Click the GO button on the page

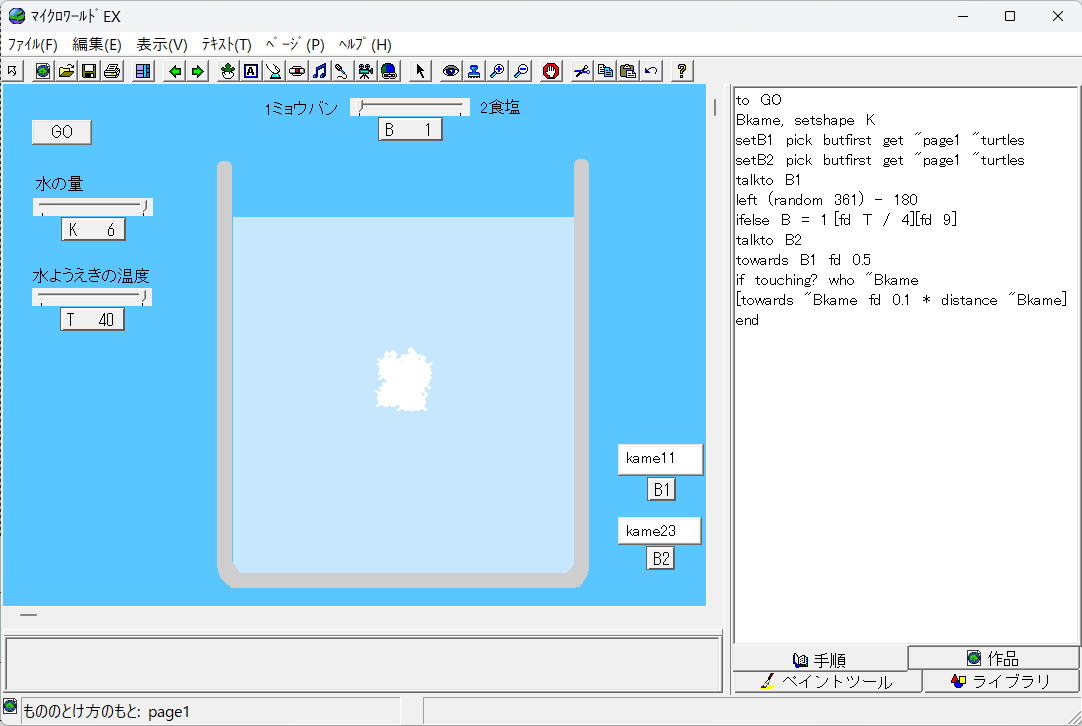61,132
